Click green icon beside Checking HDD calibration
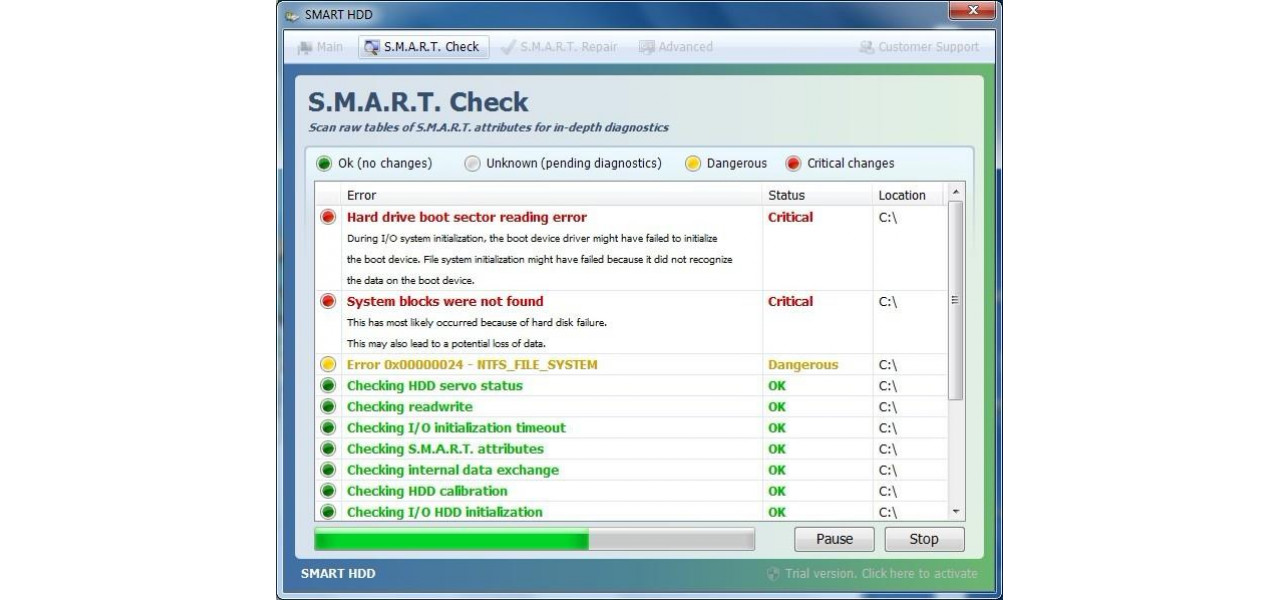 327,491
